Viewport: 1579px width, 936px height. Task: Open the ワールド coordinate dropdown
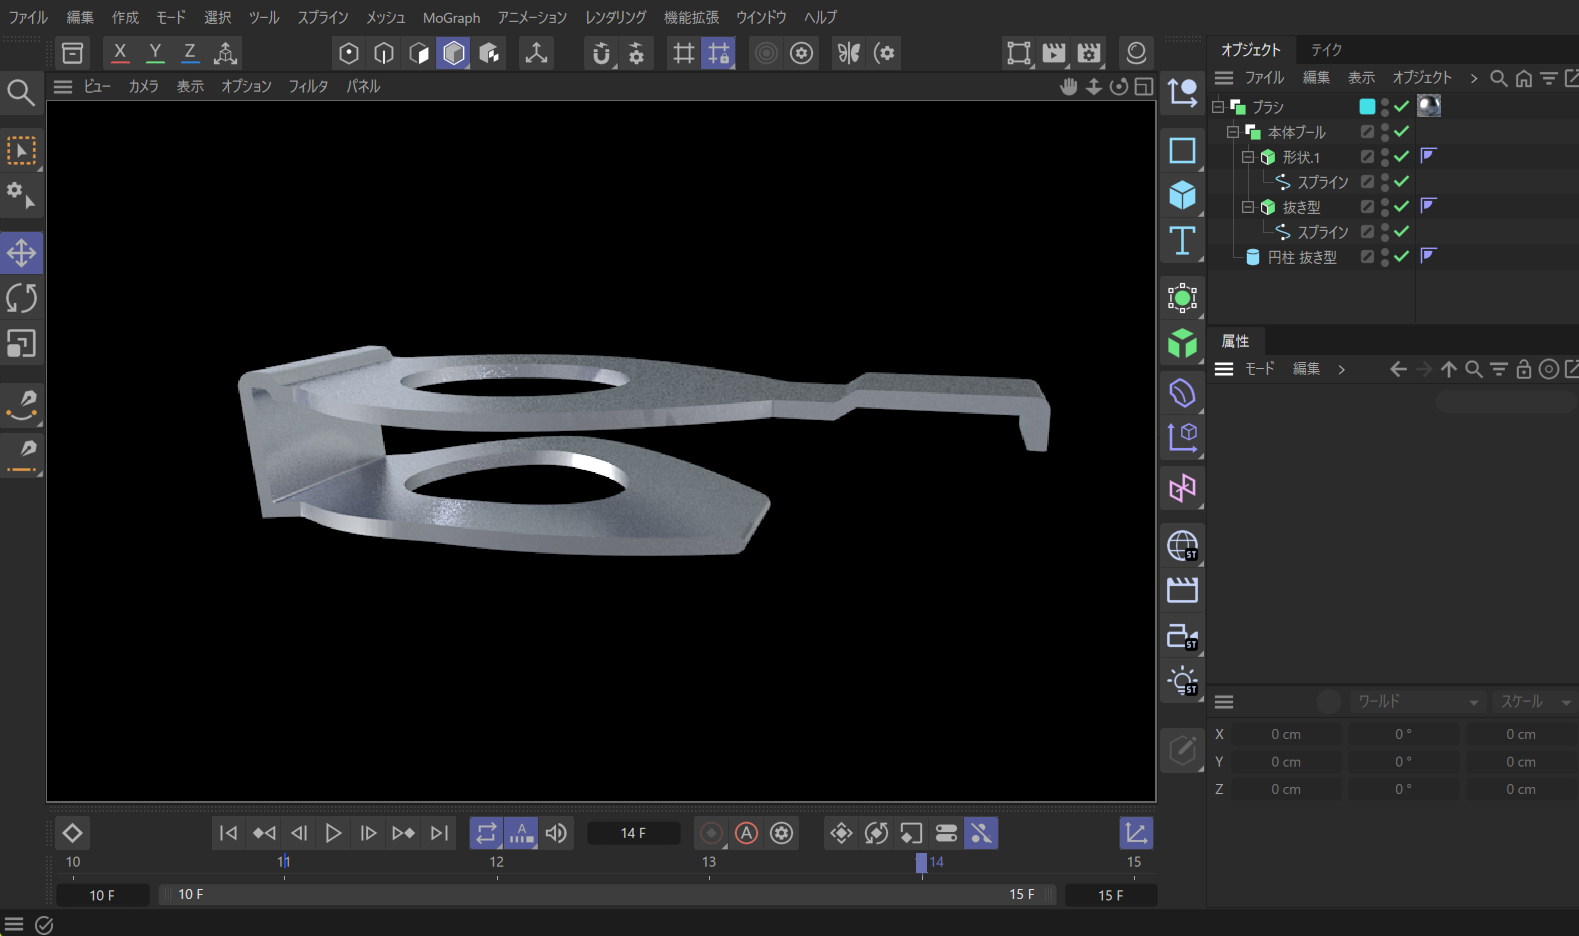1416,702
